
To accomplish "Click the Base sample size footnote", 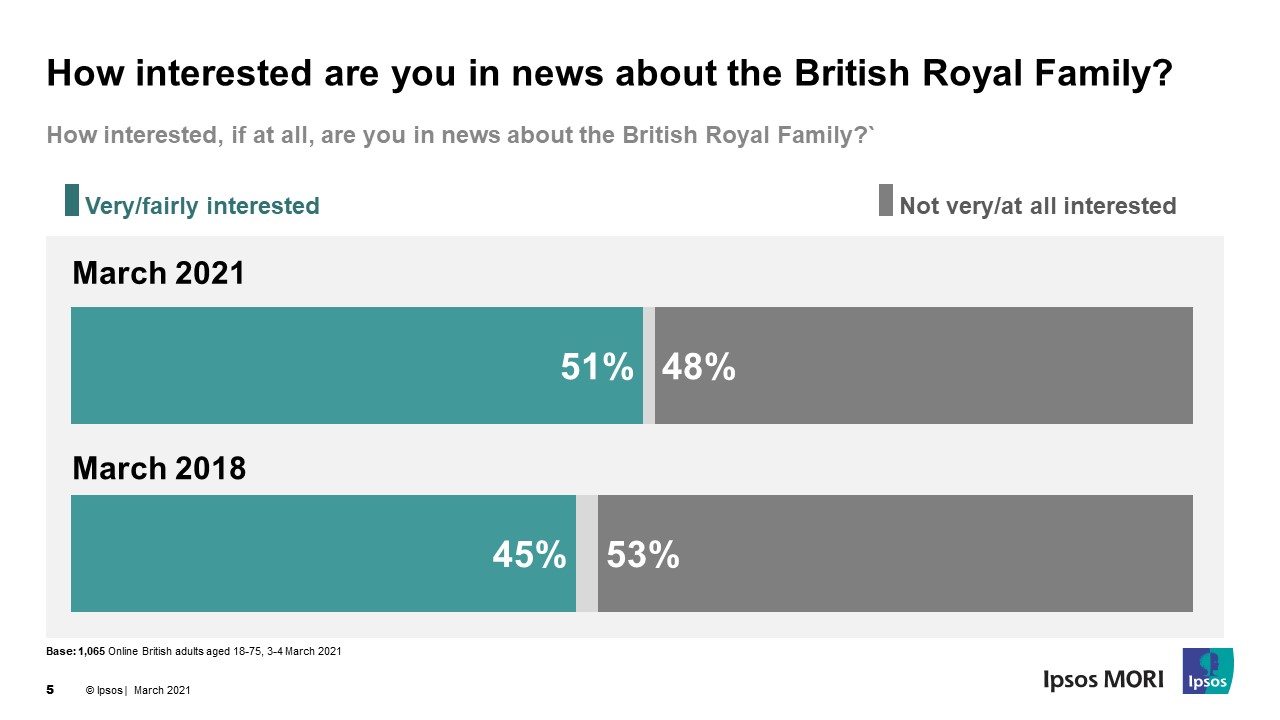I will pos(194,652).
